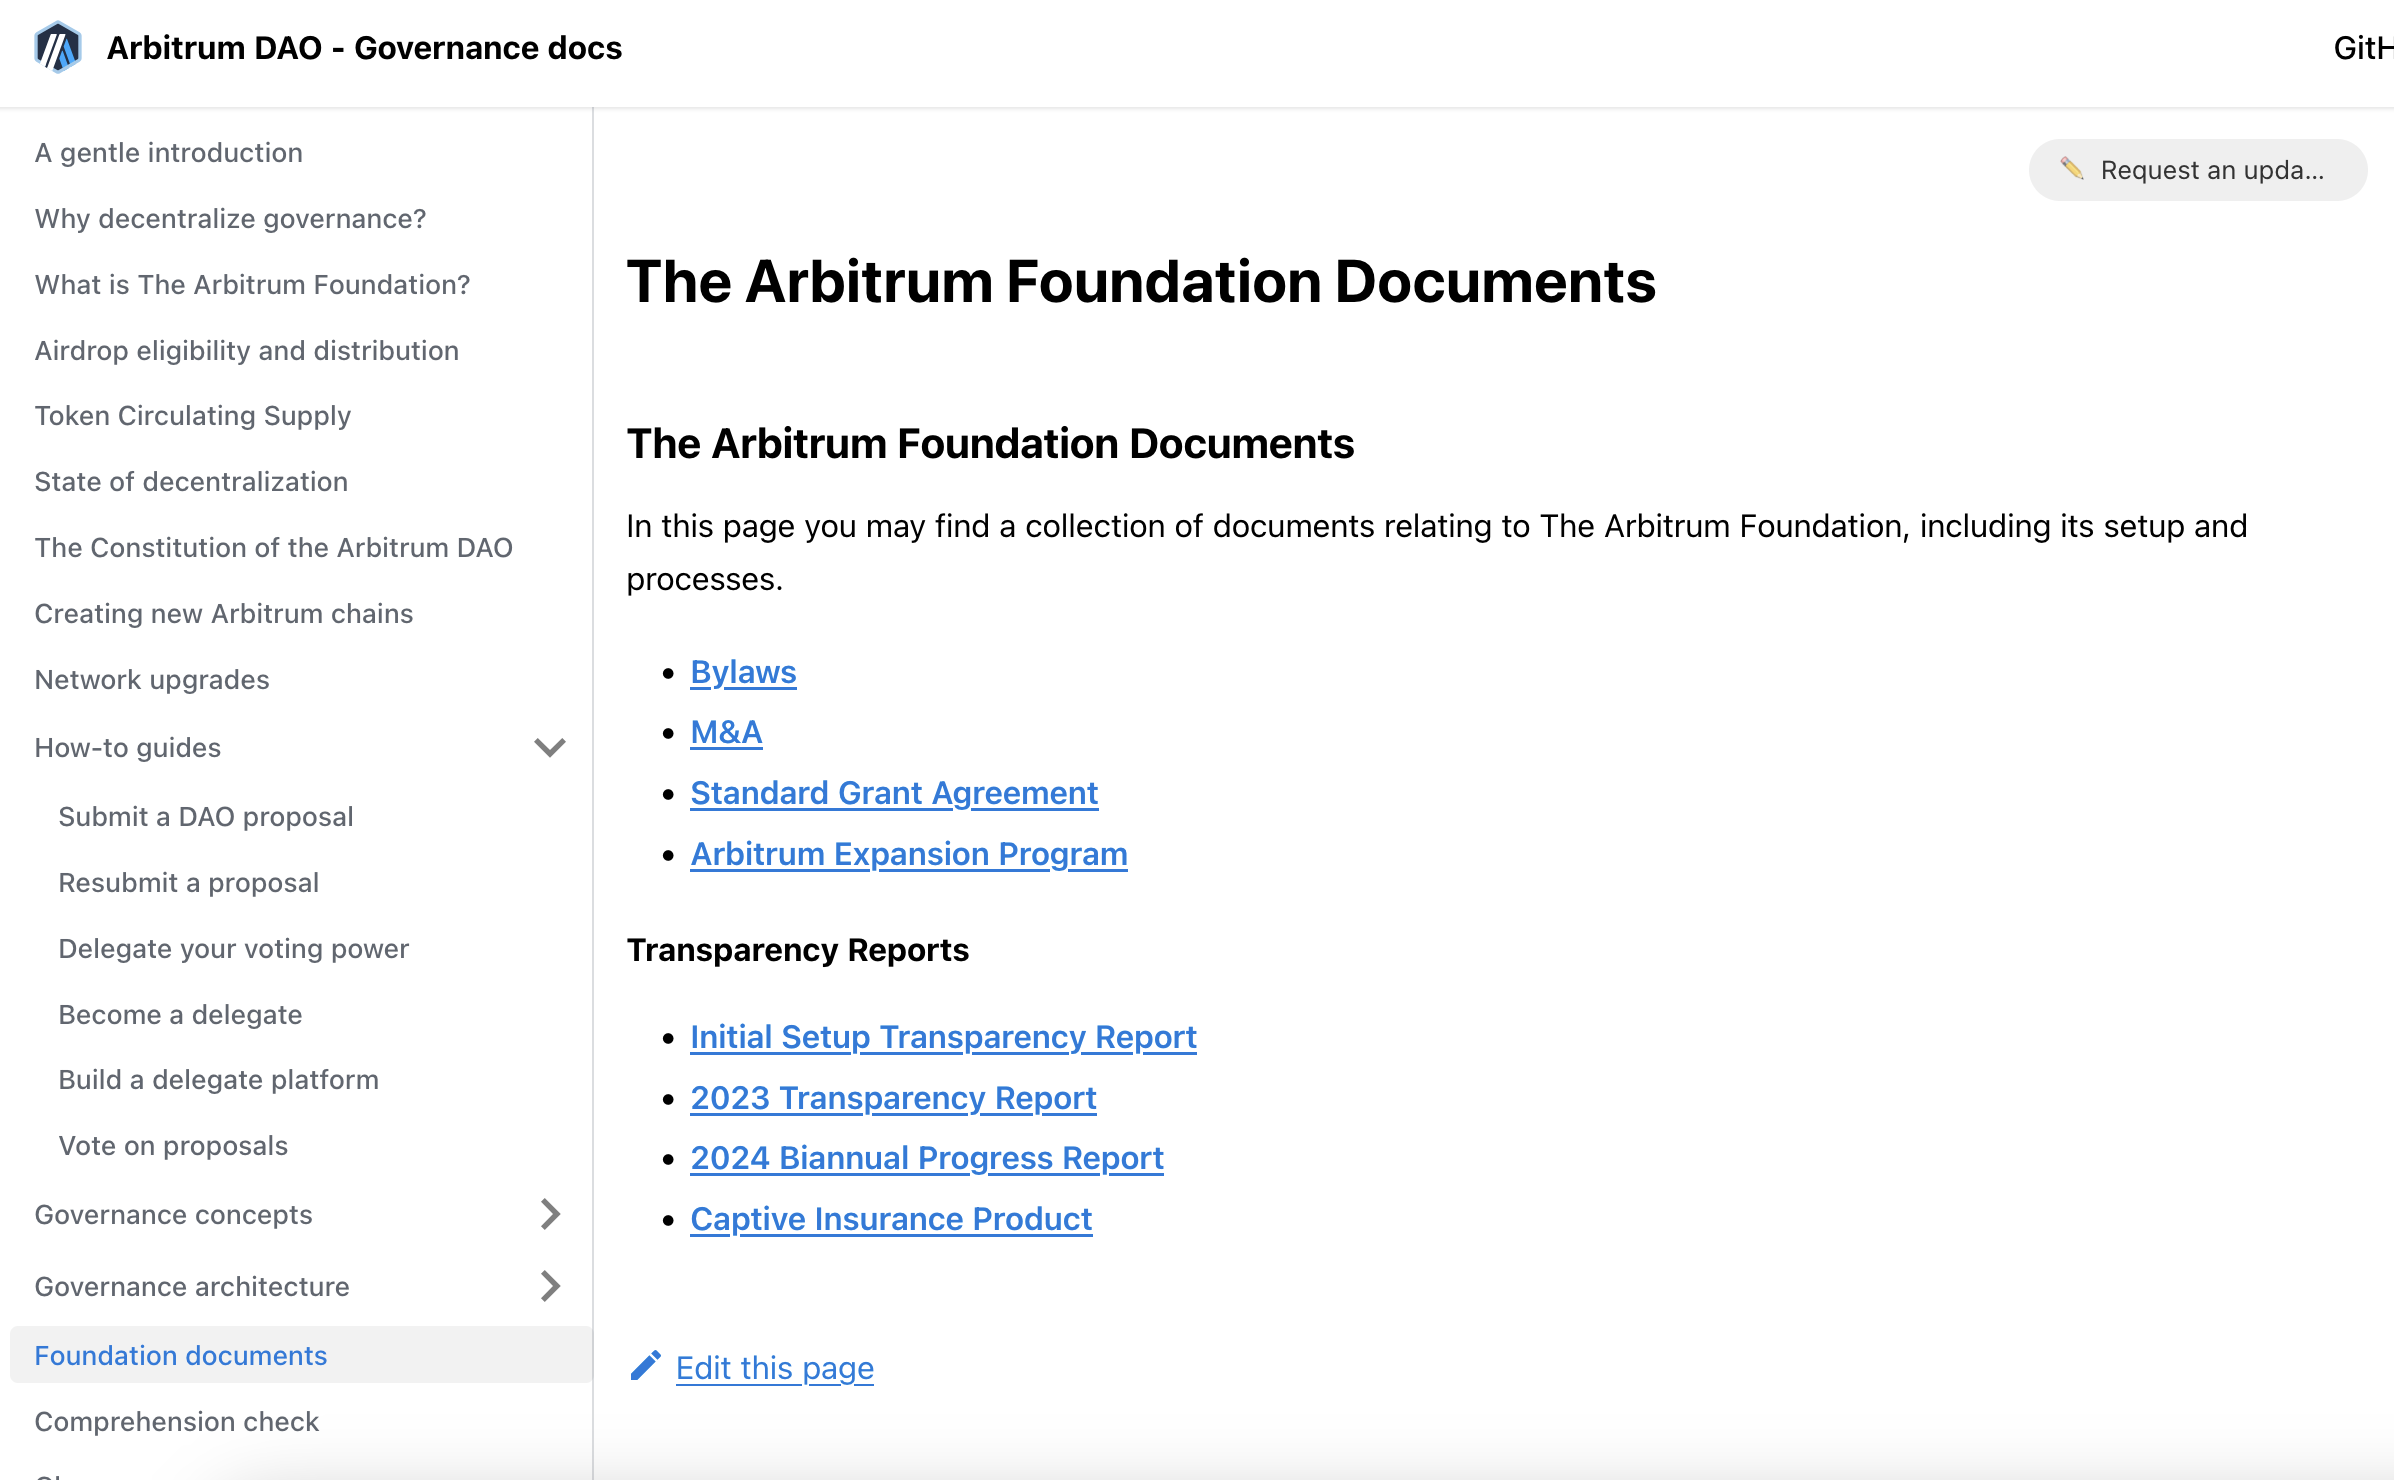This screenshot has width=2394, height=1480.
Task: Click the Edit this page link
Action: click(775, 1368)
